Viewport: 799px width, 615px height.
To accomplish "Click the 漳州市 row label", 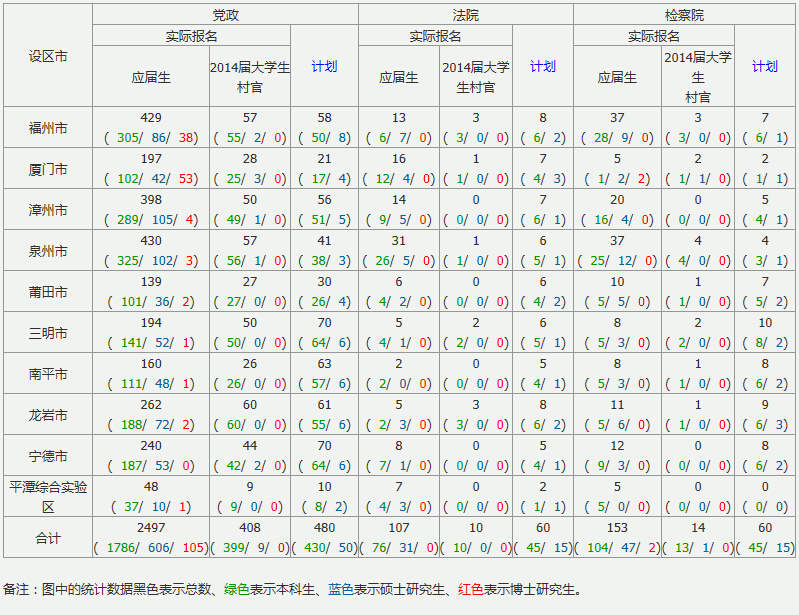I will tap(48, 210).
